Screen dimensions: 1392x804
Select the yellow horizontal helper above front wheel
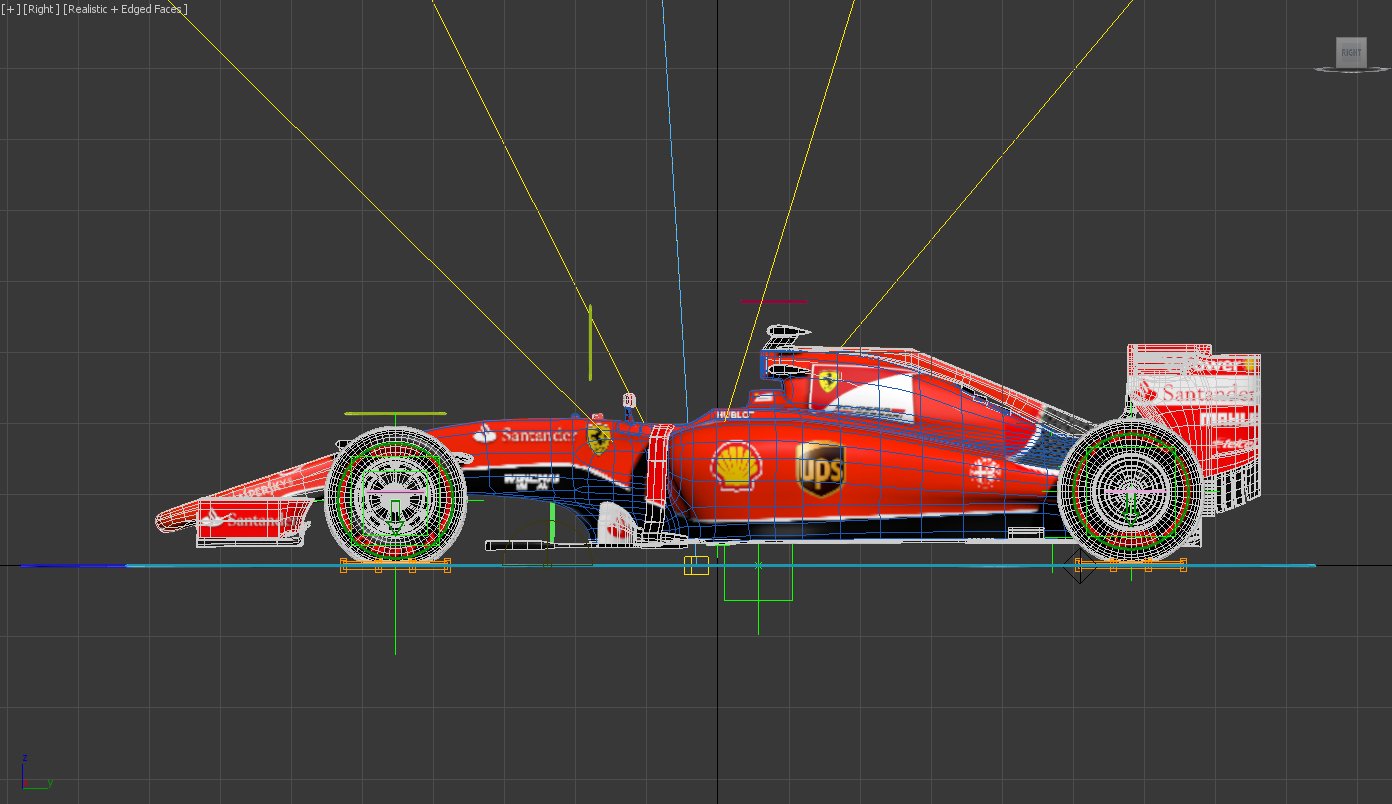395,413
